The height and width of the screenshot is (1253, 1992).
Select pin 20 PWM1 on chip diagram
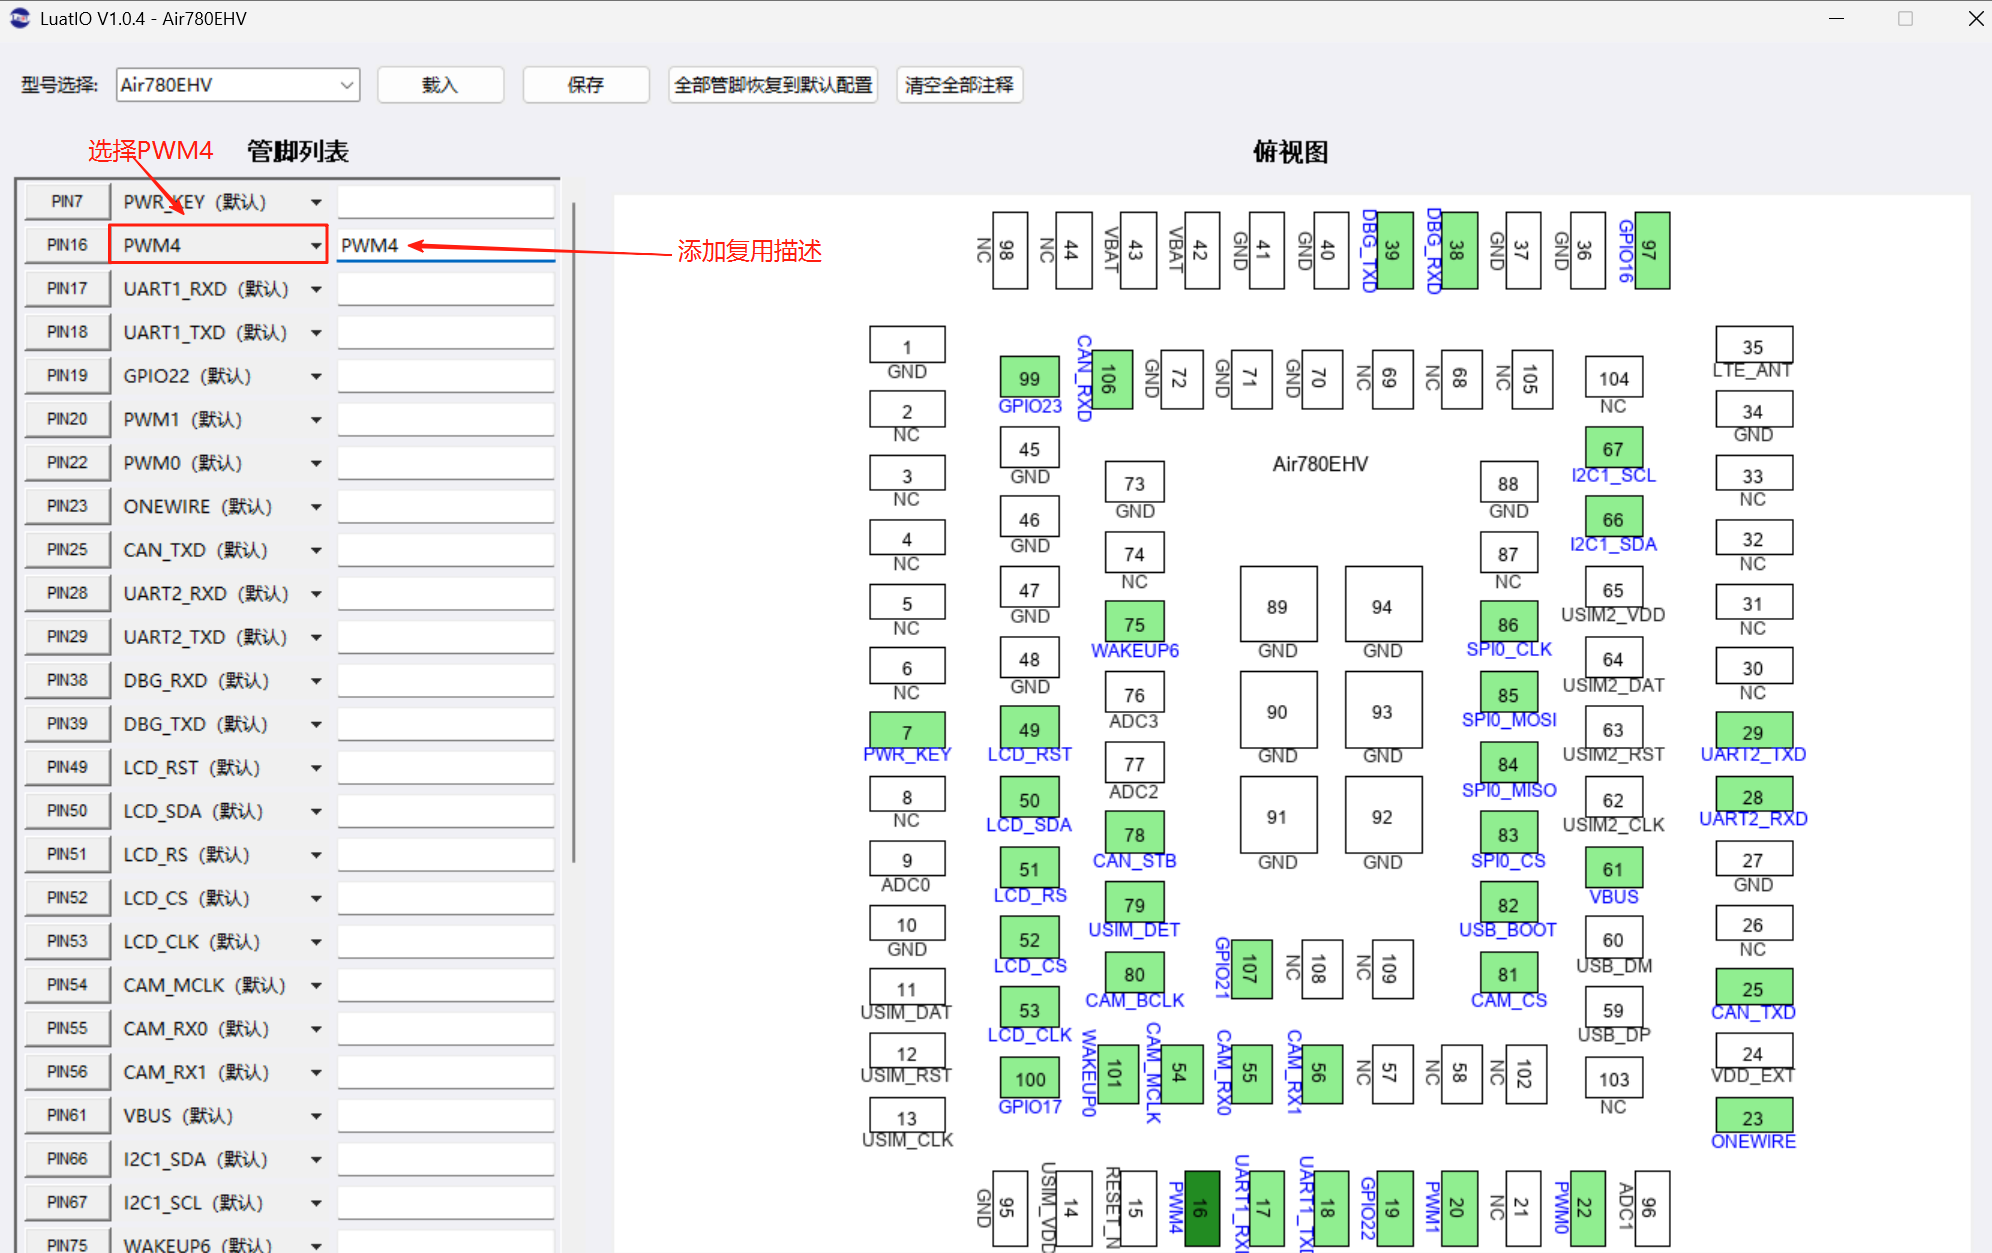click(x=1459, y=1208)
